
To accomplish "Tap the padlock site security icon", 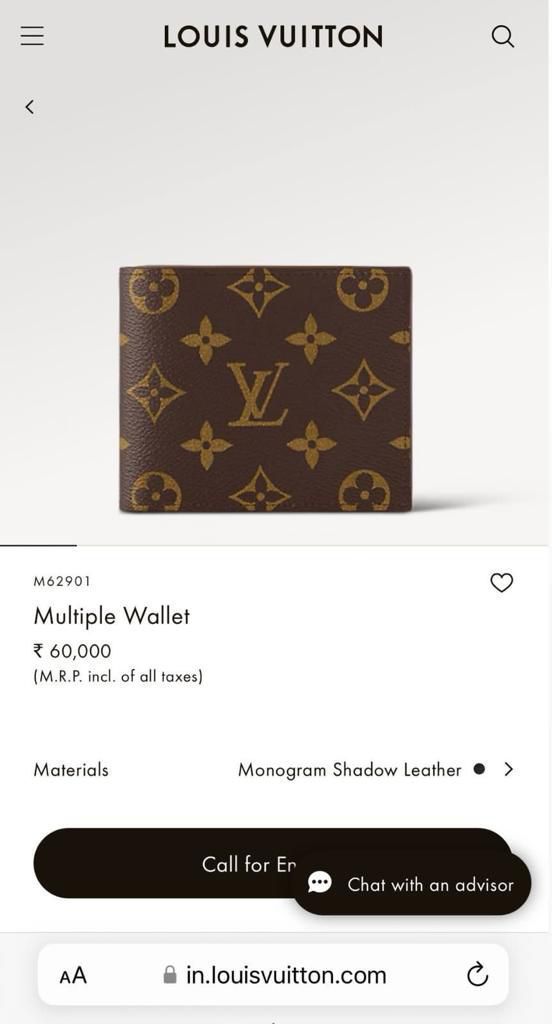I will (170, 975).
